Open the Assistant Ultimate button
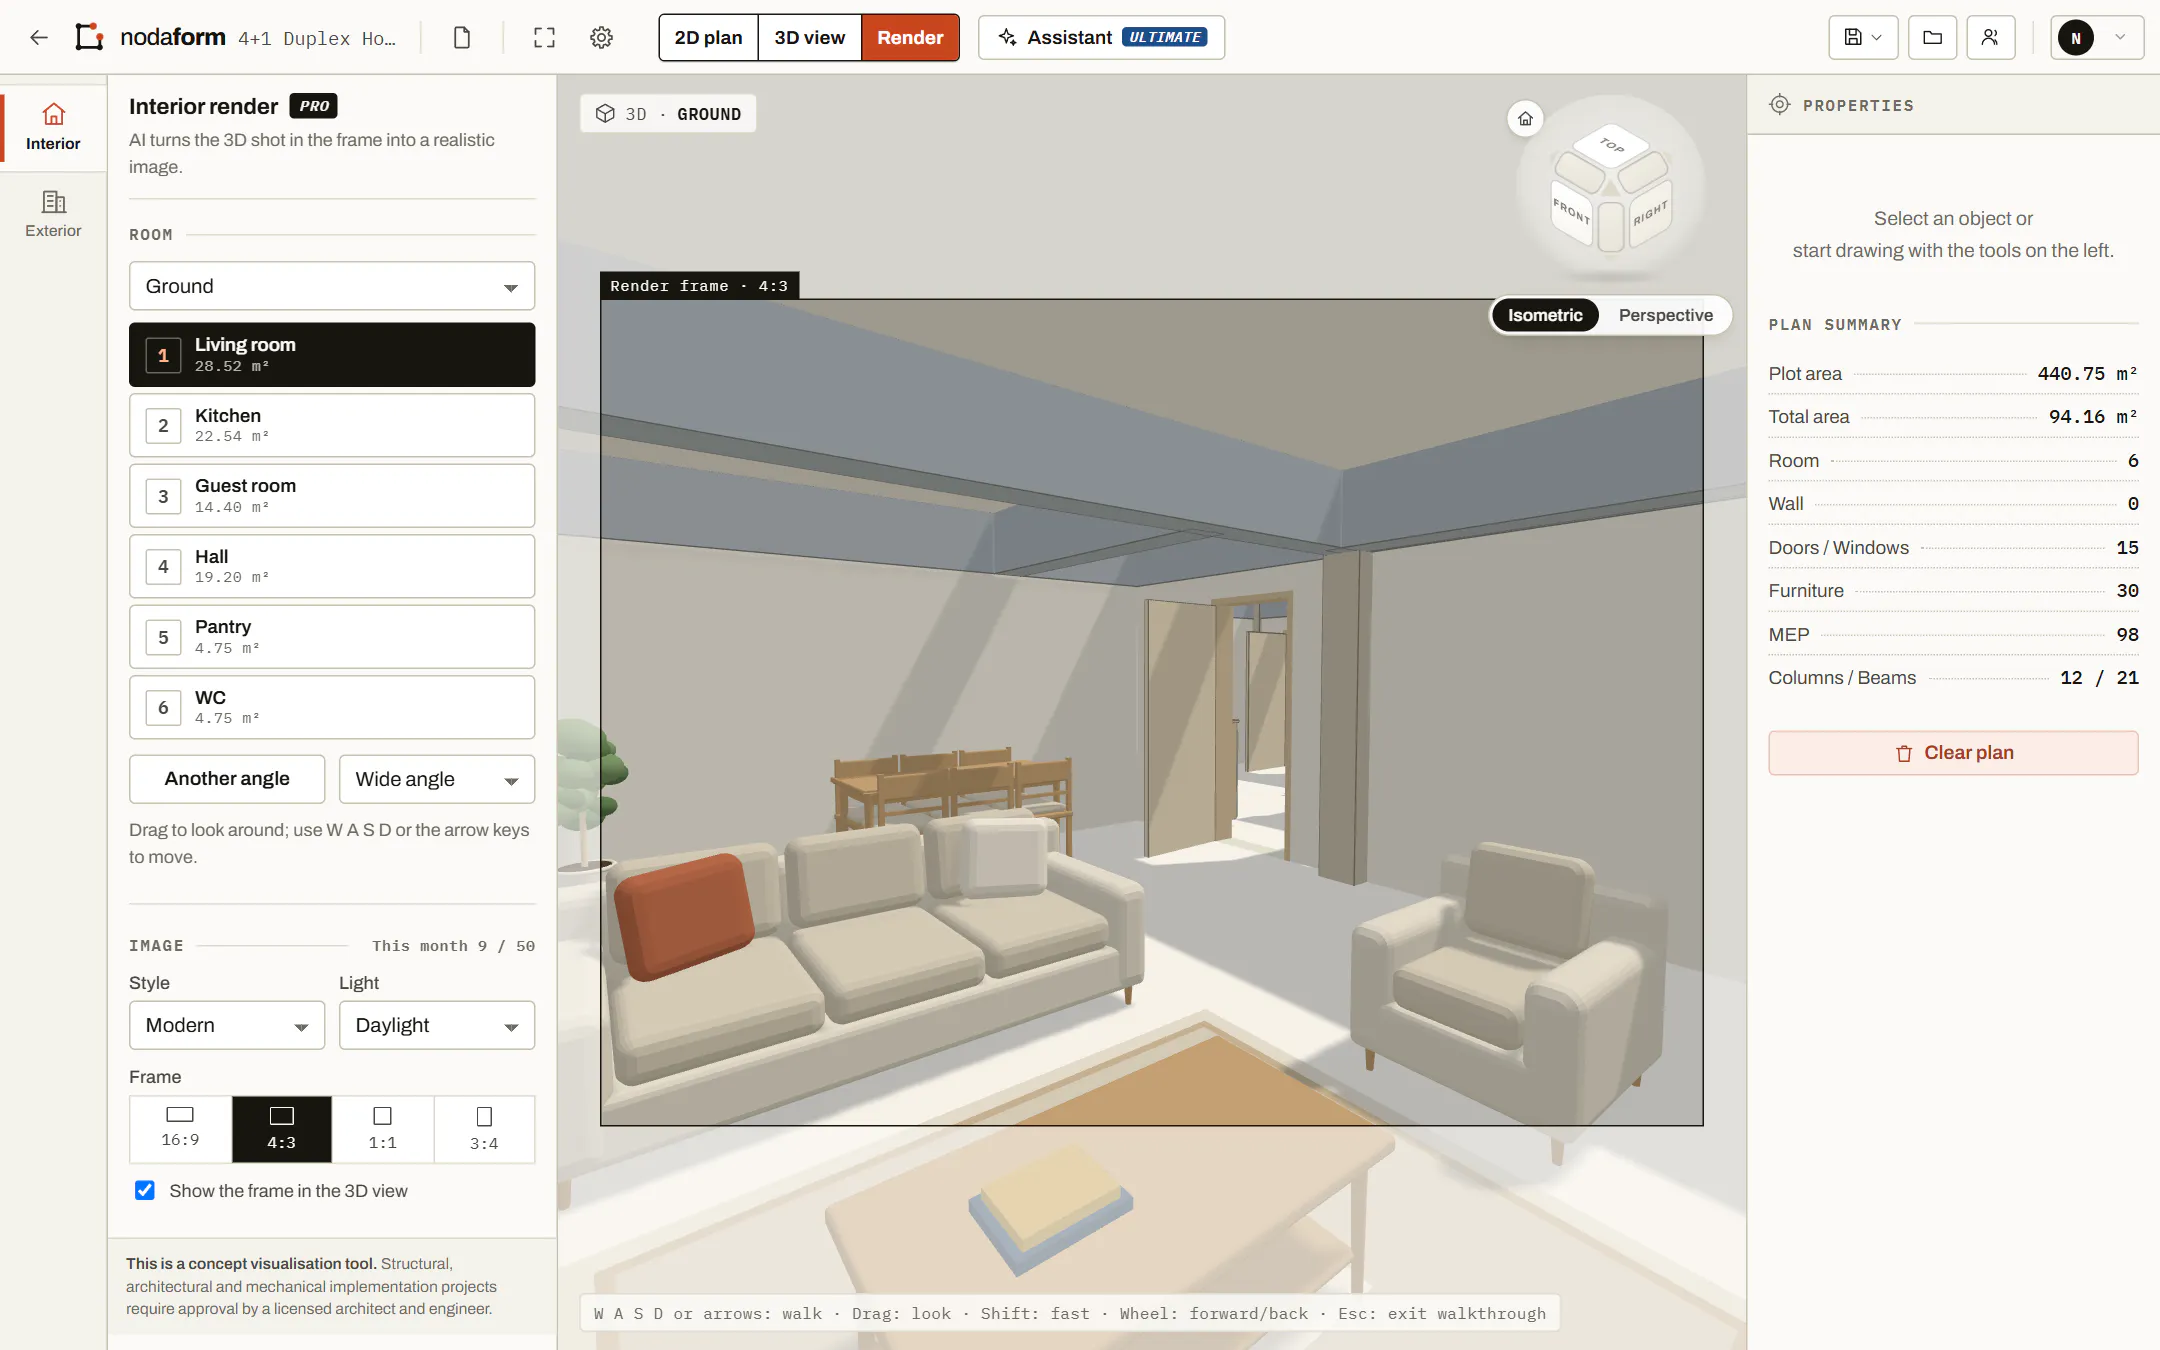This screenshot has width=2160, height=1350. pos(1101,38)
